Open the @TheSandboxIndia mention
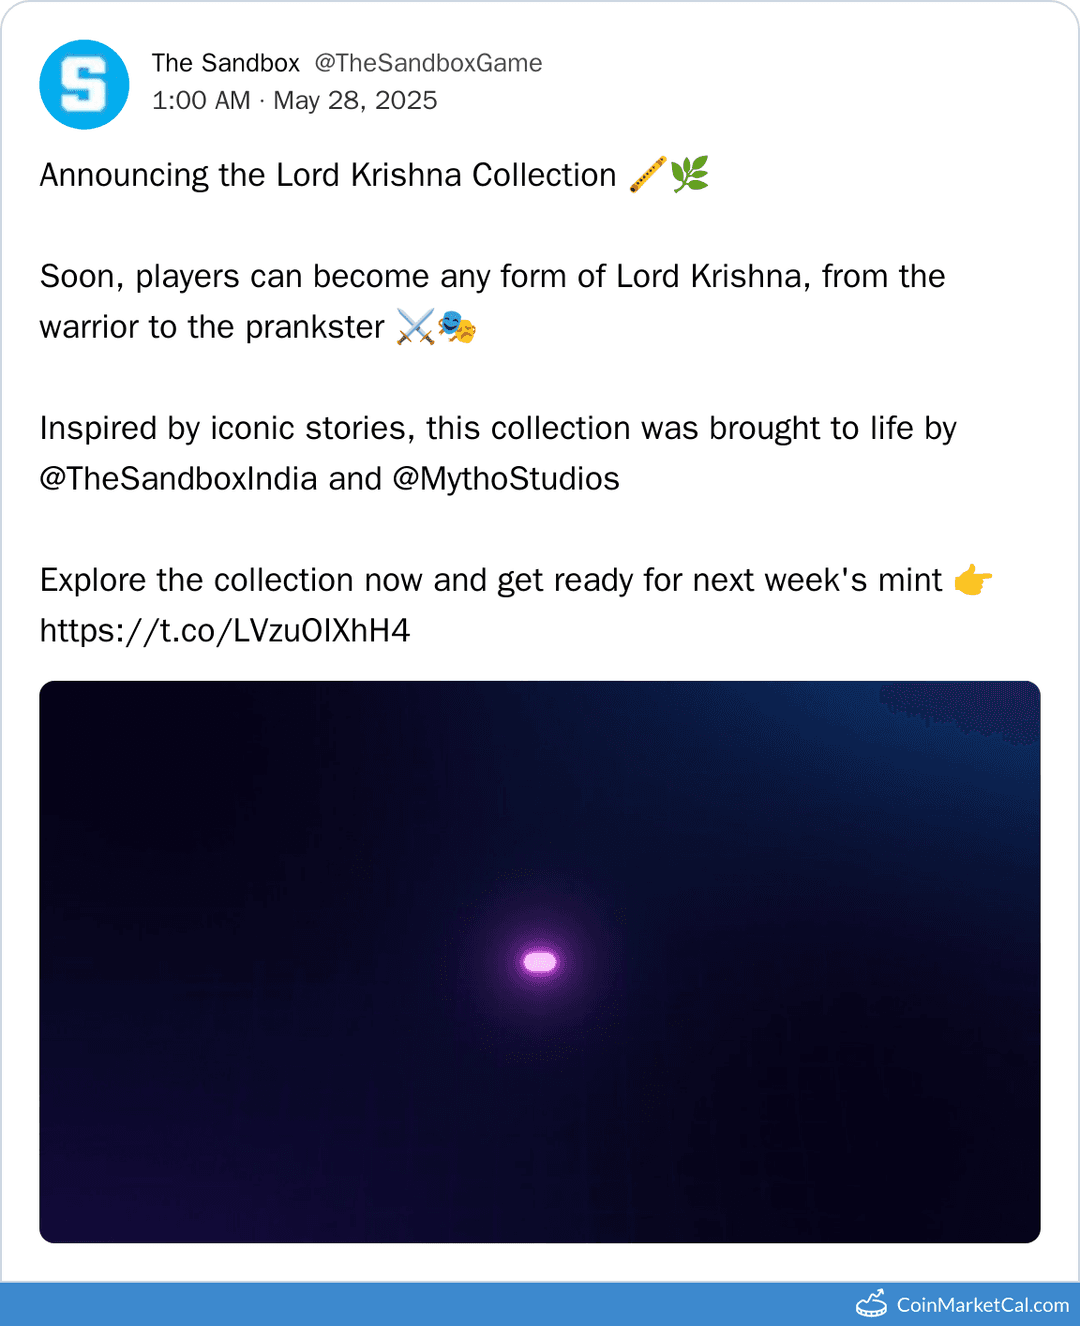Viewport: 1080px width, 1326px height. (x=178, y=479)
